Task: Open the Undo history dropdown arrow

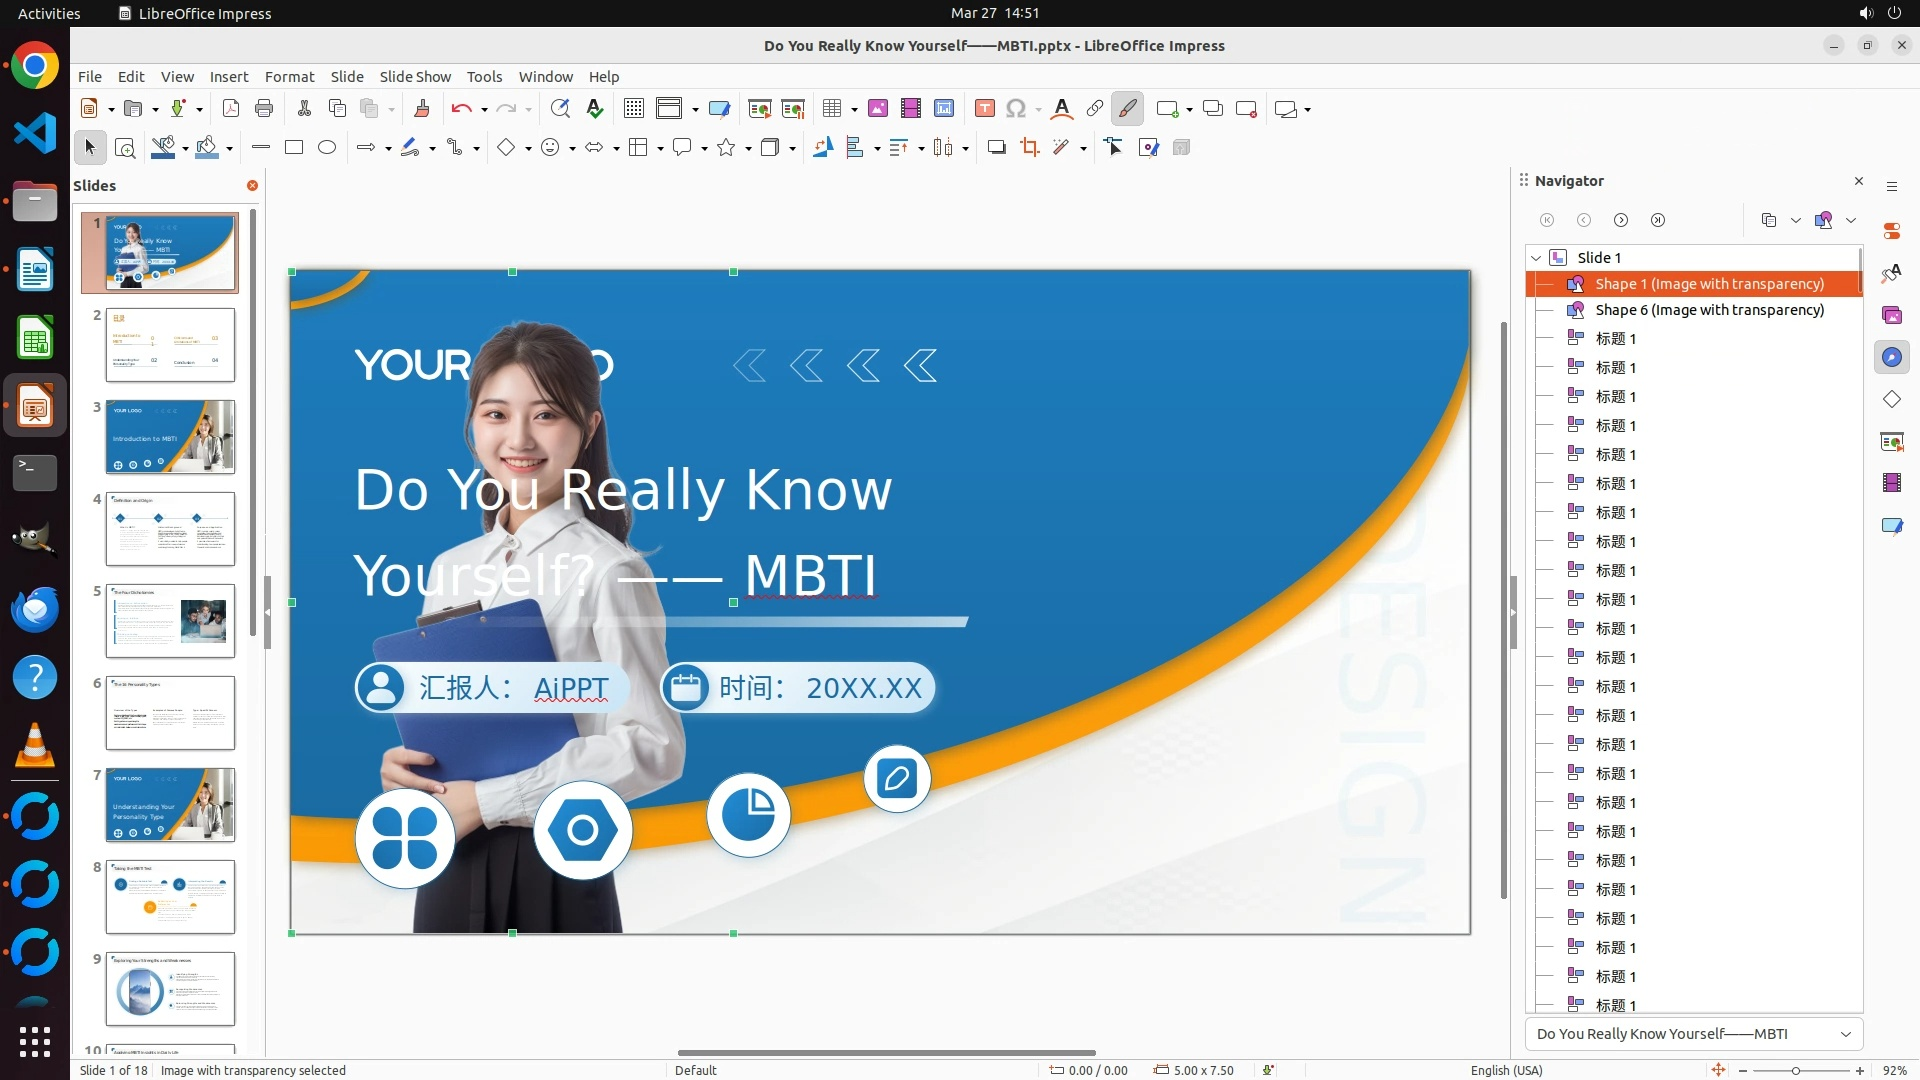Action: [x=484, y=110]
